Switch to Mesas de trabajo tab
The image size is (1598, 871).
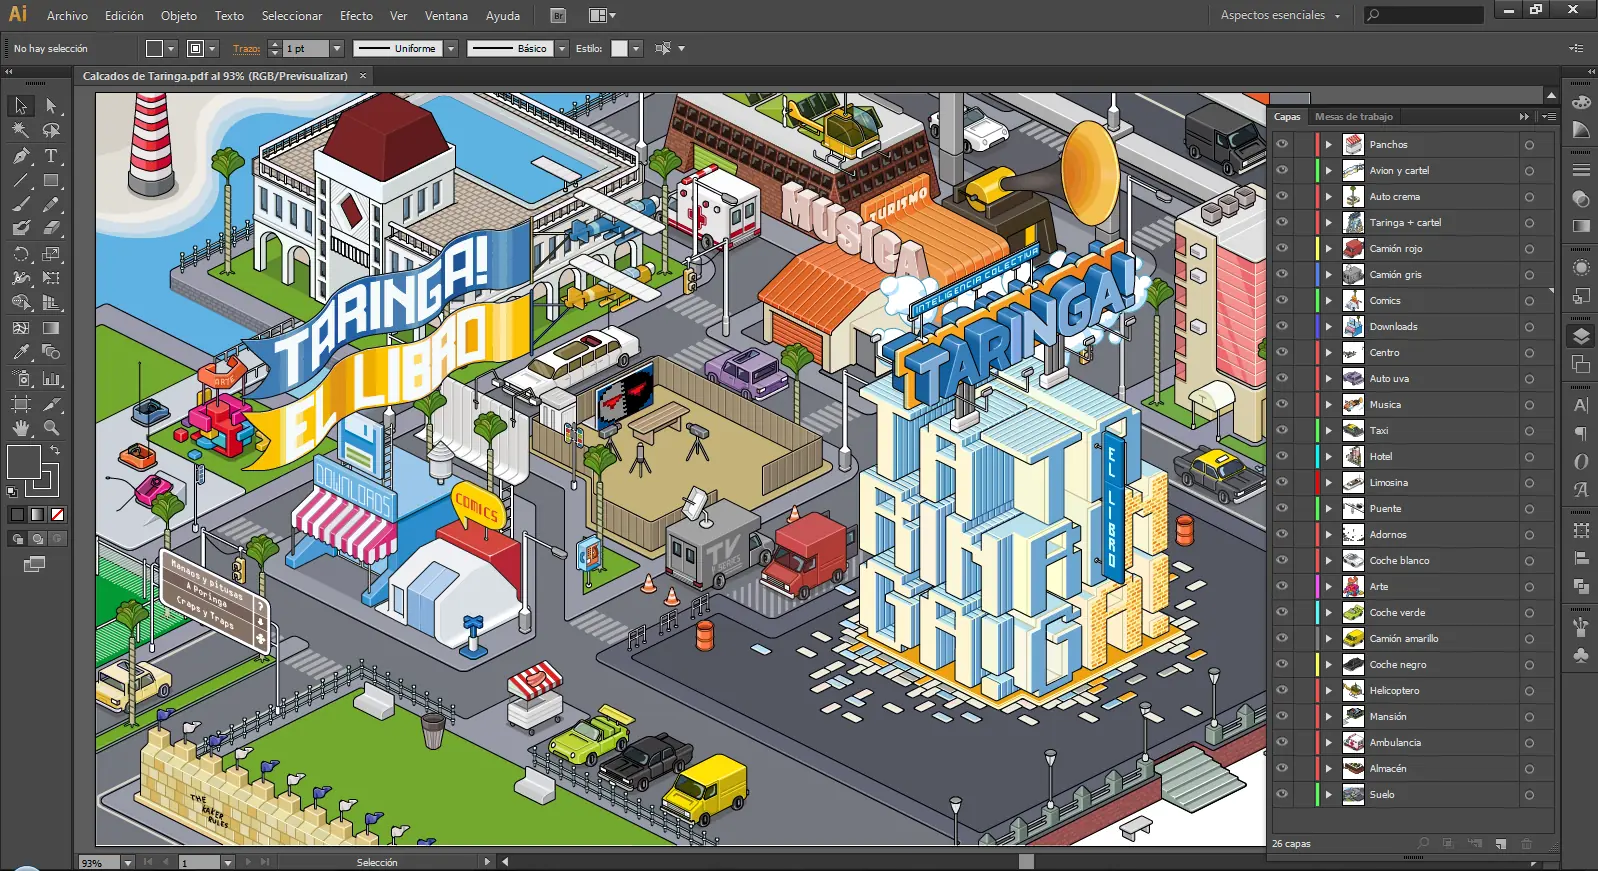coord(1354,117)
